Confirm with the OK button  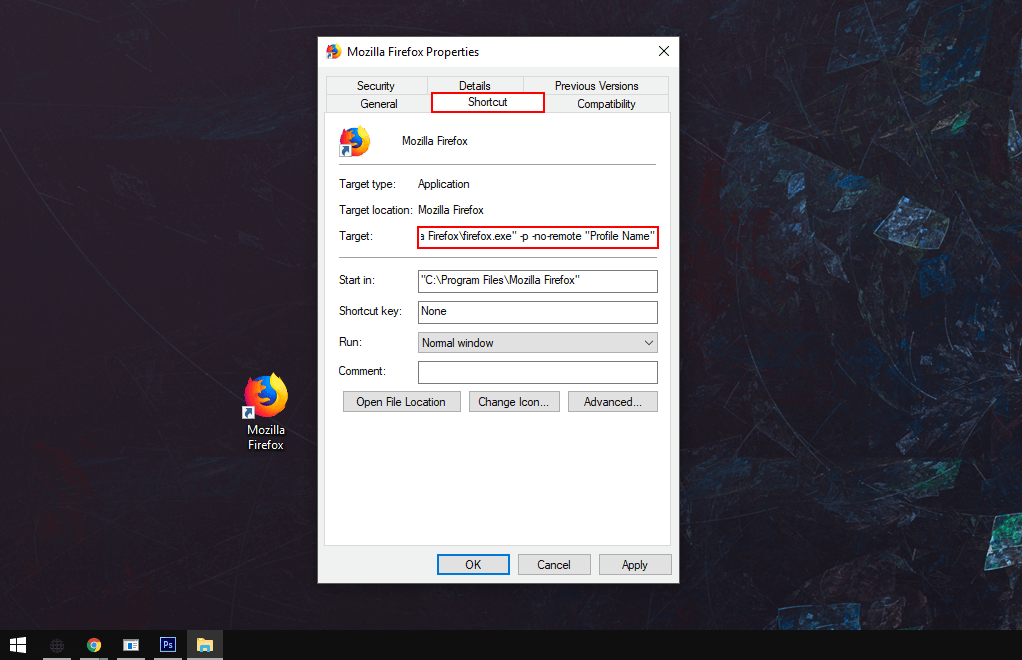point(473,565)
